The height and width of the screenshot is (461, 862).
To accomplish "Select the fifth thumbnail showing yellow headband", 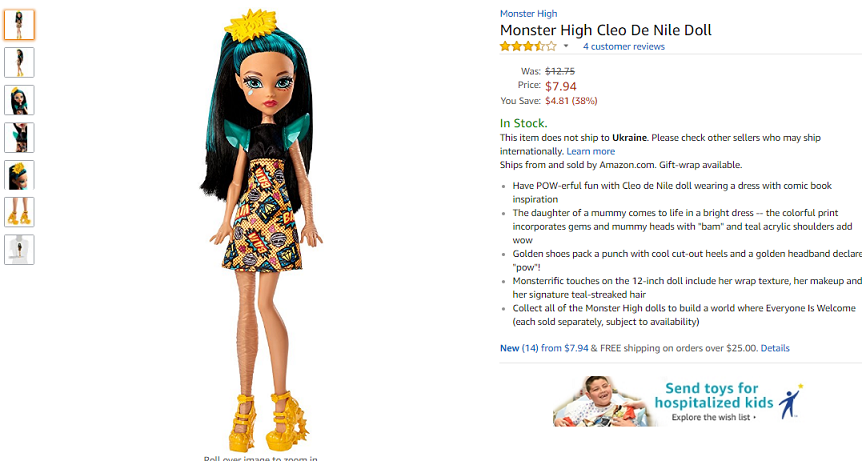I will [19, 175].
